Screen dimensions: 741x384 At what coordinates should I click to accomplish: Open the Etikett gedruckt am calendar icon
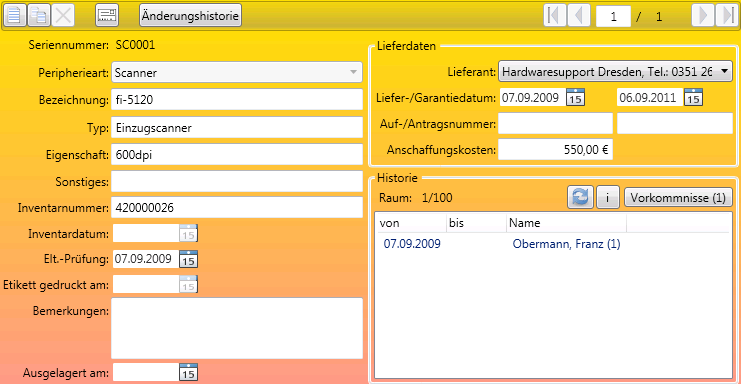189,284
